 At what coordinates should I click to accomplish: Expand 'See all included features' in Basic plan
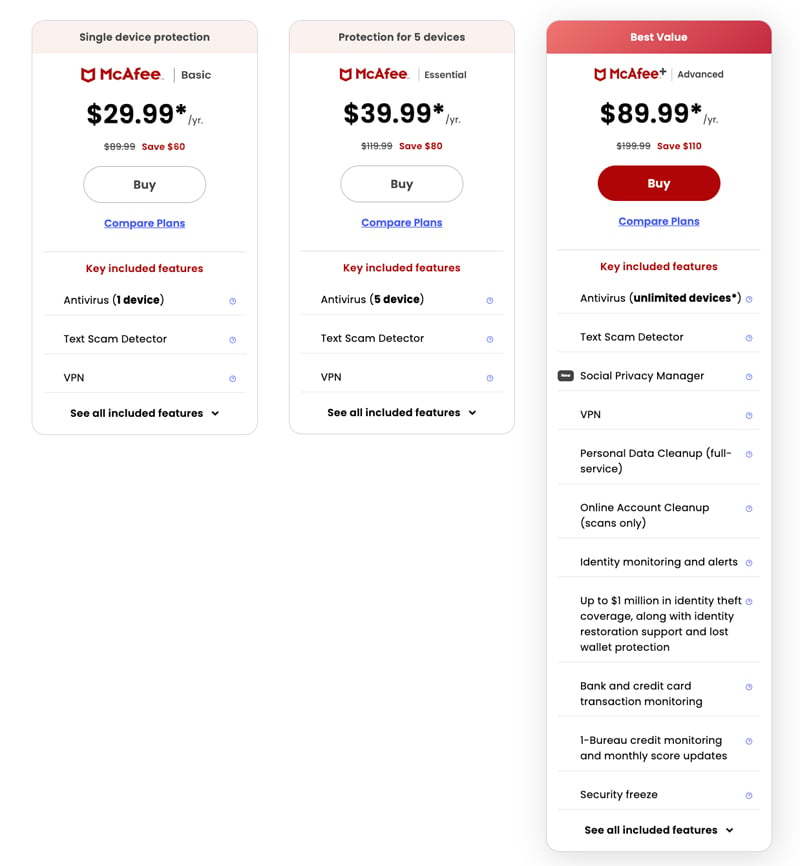tap(145, 413)
